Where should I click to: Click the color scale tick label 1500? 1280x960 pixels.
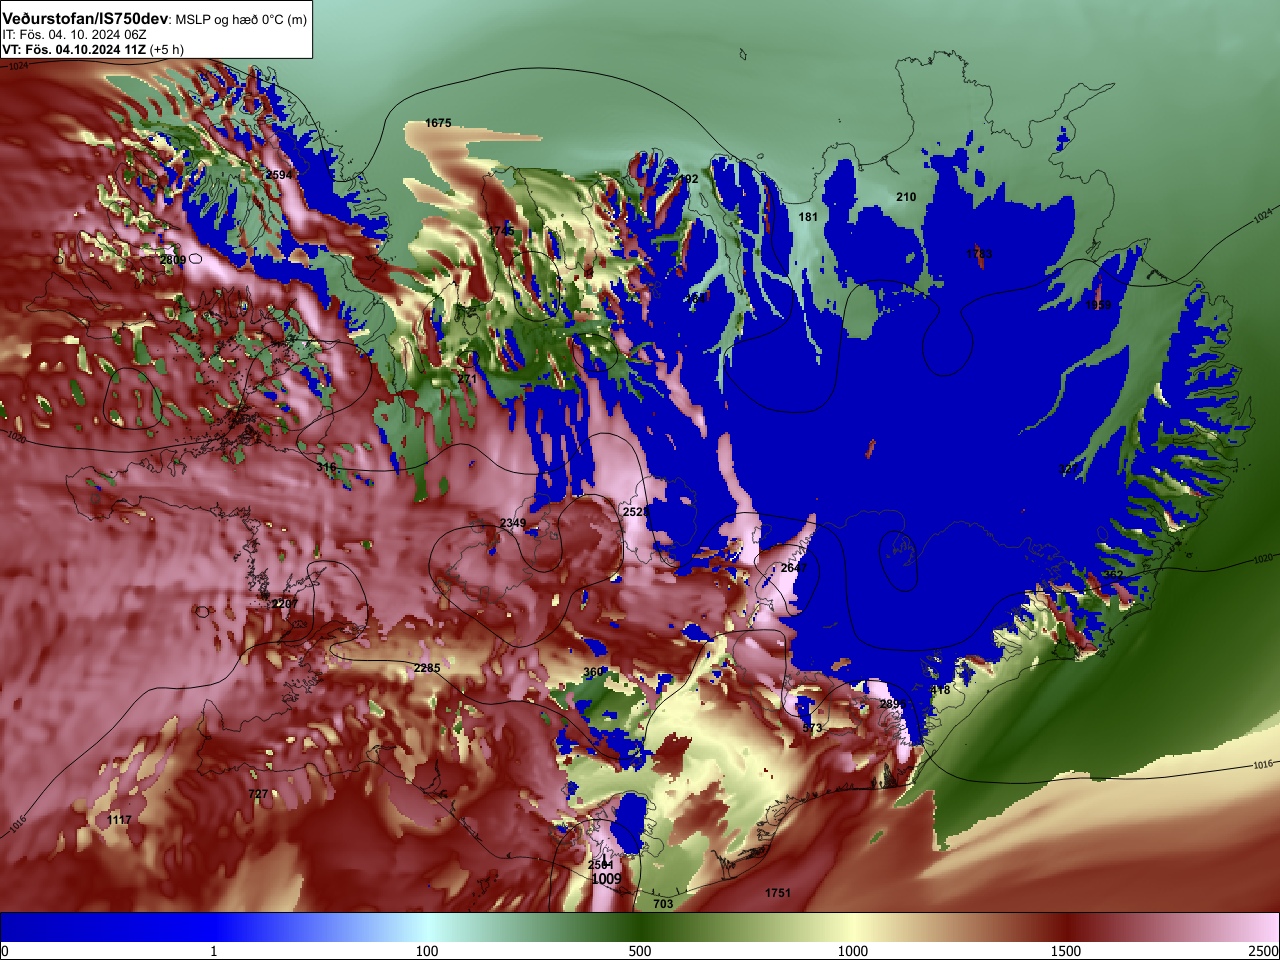tap(1066, 951)
